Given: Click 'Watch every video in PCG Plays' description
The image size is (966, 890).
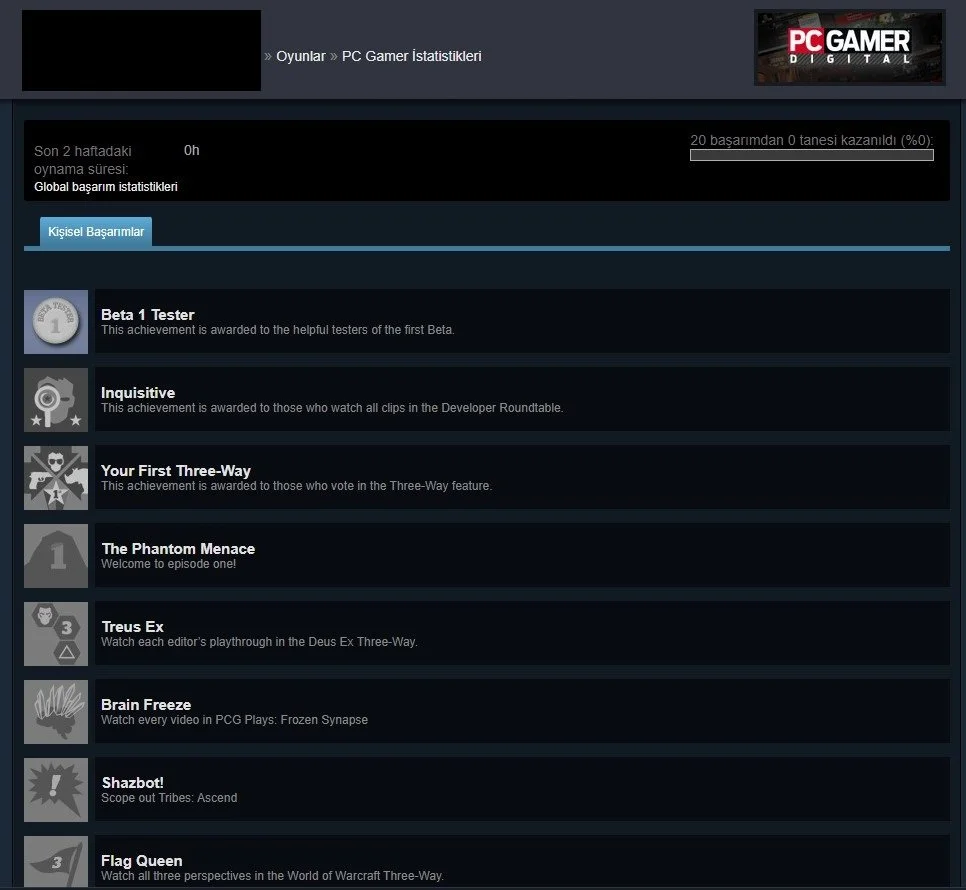Looking at the screenshot, I should (235, 720).
